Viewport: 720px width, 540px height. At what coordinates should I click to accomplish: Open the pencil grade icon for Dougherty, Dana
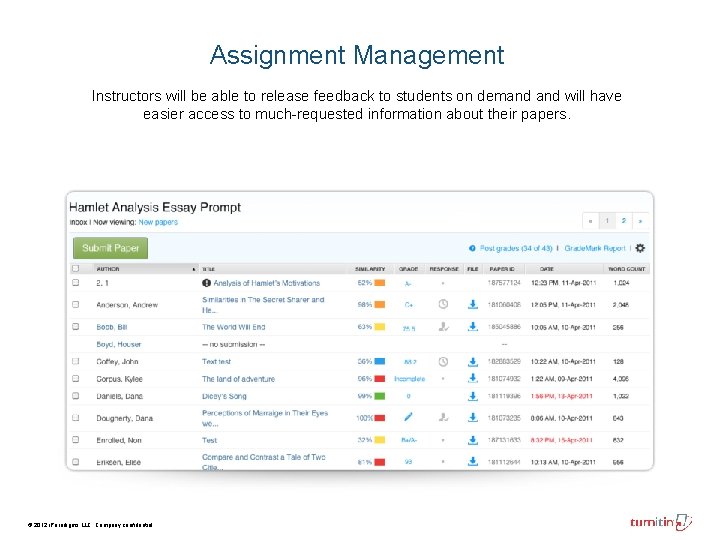point(408,417)
